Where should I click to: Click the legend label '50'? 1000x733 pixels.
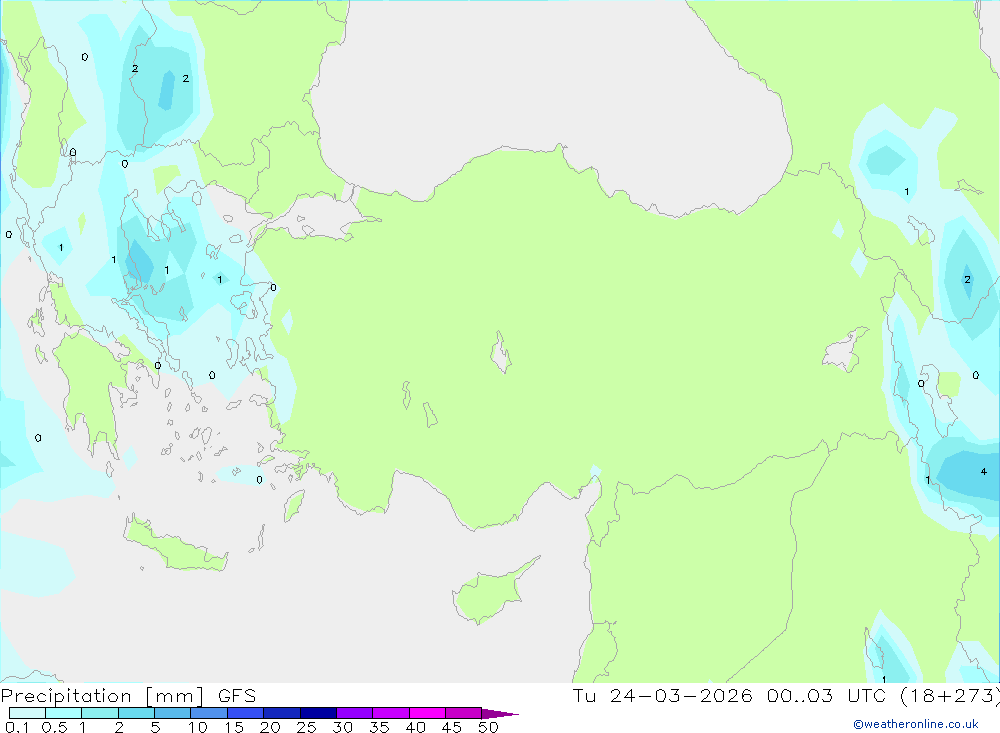tap(488, 727)
